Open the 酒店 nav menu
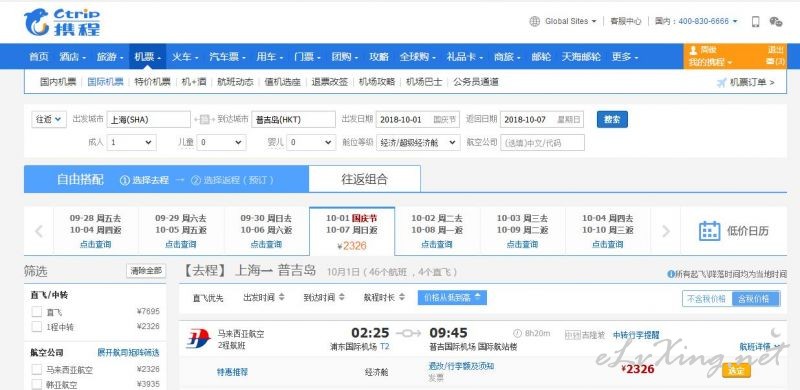 point(72,57)
